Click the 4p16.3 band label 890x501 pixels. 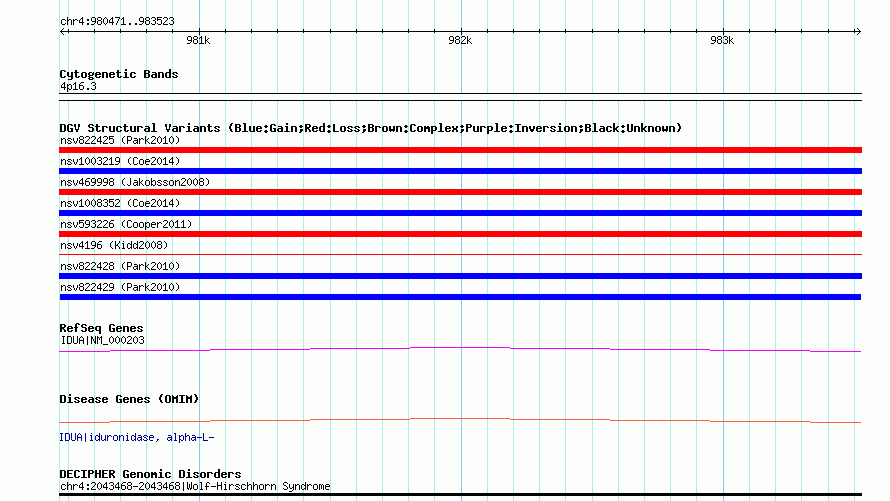pyautogui.click(x=78, y=87)
